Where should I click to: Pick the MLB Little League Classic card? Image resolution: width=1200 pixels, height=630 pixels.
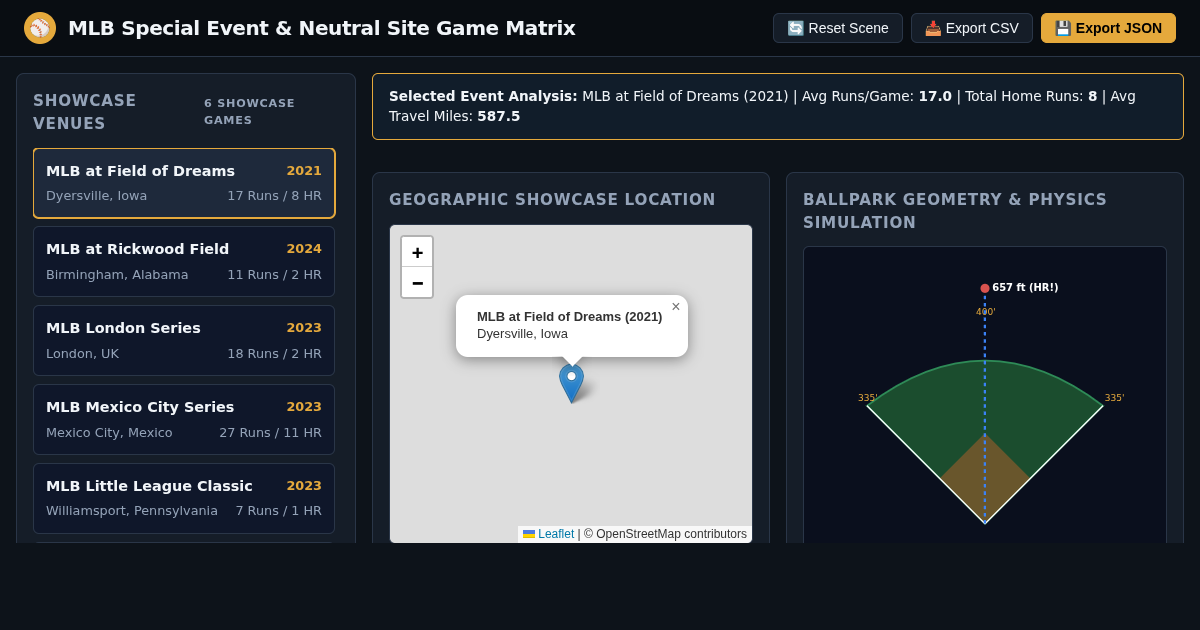click(184, 499)
